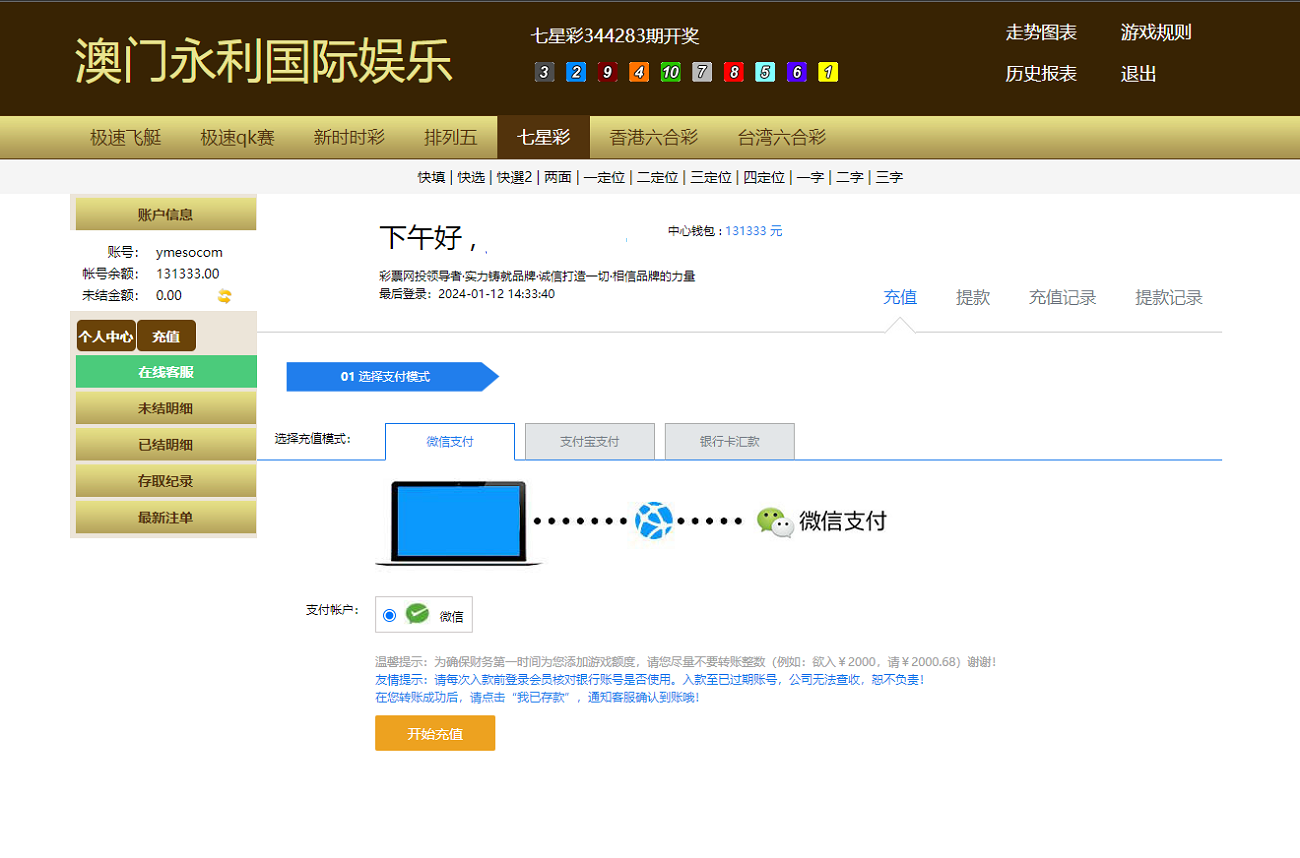The image size is (1300, 858).
Task: Open the 香港六合彩 game menu
Action: click(654, 138)
